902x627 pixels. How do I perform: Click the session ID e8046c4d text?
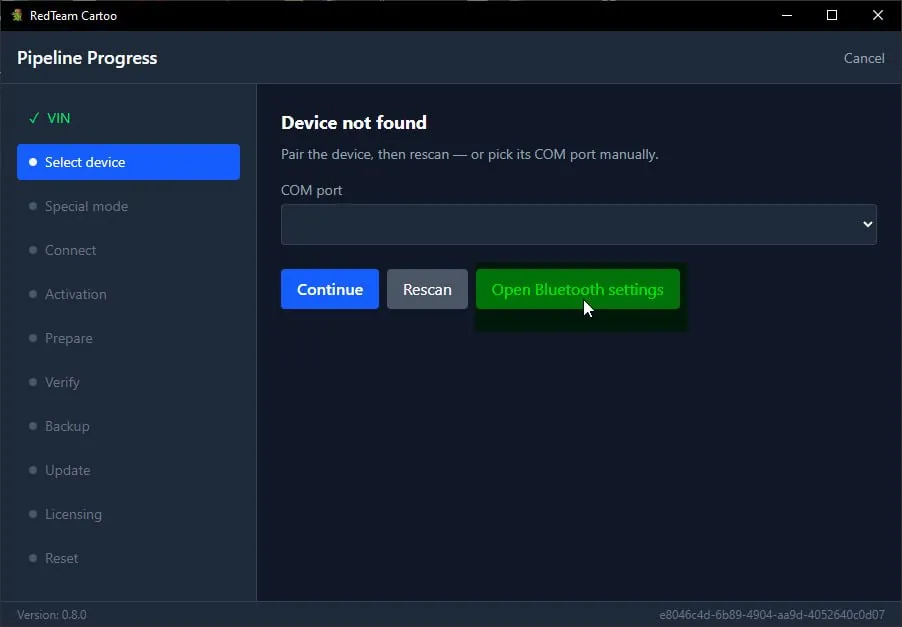(772, 615)
